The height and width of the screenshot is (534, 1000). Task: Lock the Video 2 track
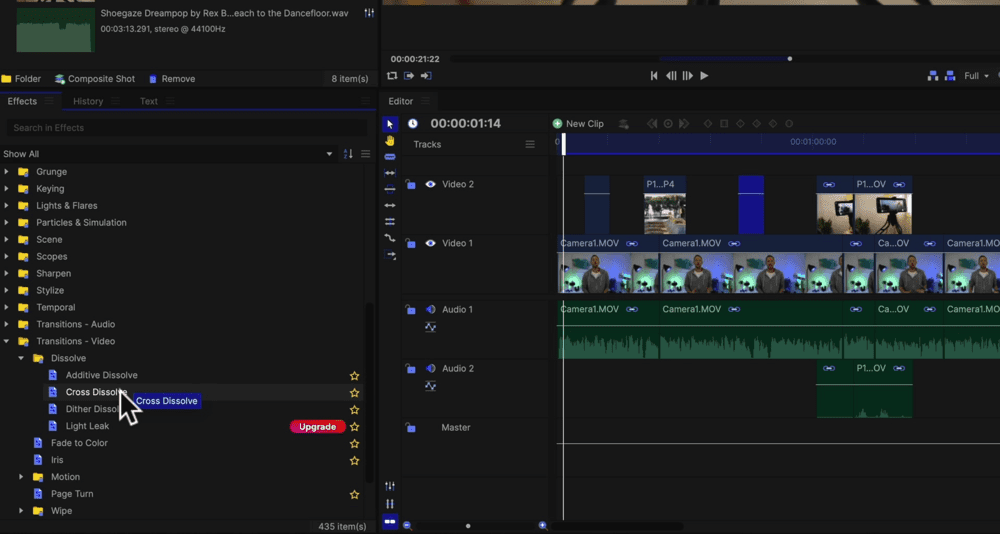tap(411, 184)
